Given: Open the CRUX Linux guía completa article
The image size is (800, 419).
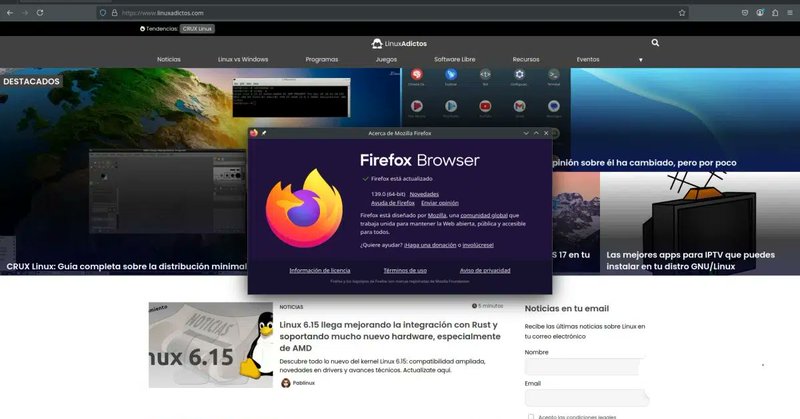Looking at the screenshot, I should click(x=127, y=266).
